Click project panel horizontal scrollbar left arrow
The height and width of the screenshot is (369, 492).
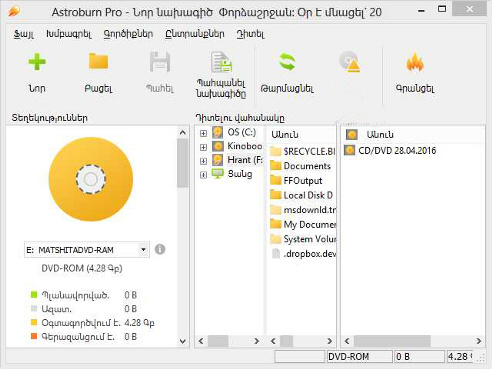[x=347, y=341]
